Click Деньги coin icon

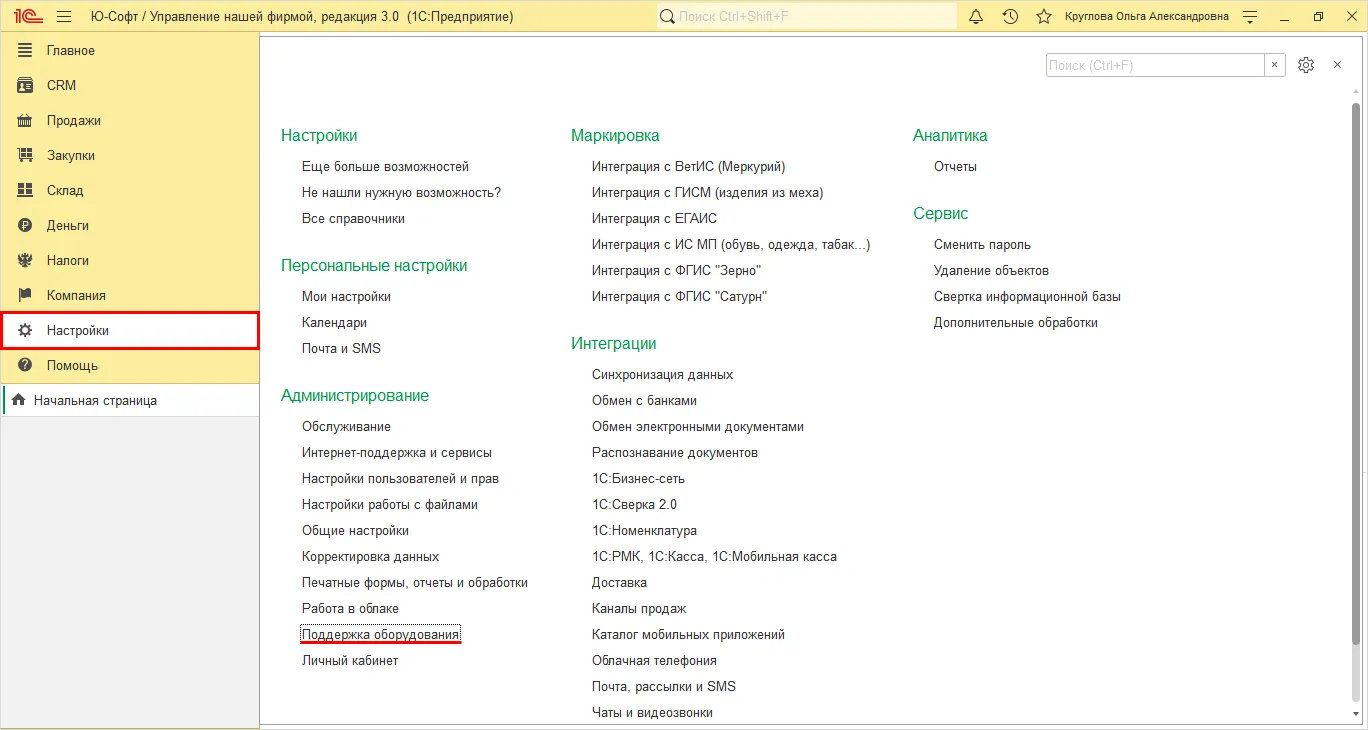click(x=25, y=225)
